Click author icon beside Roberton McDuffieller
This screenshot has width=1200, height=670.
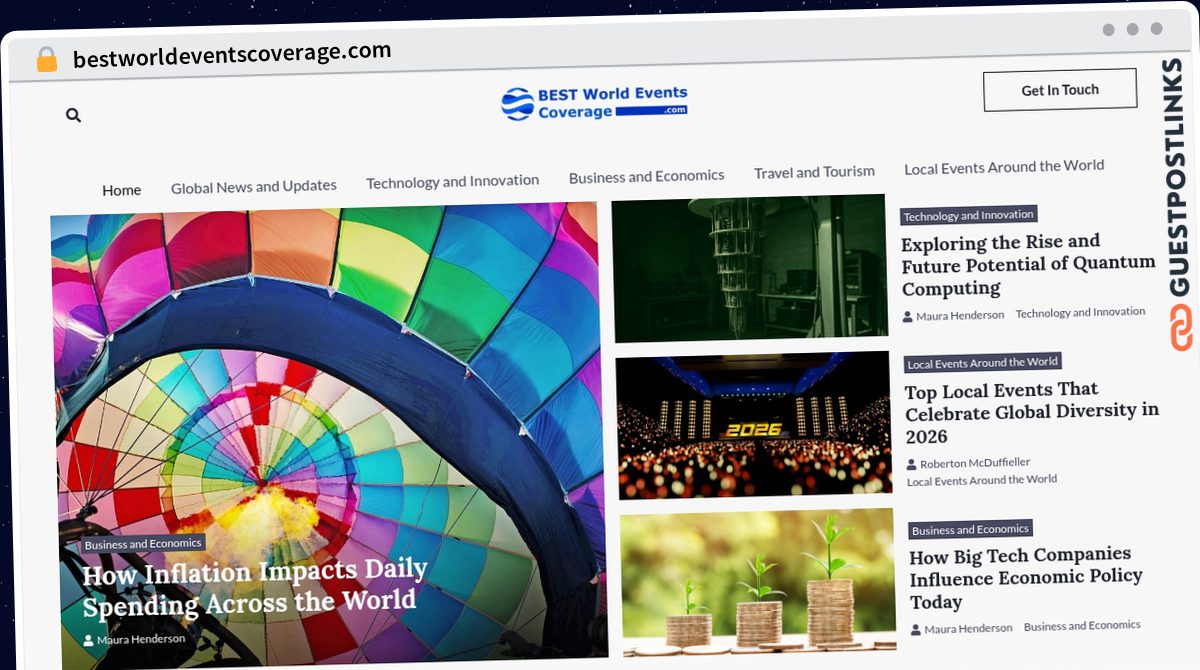click(912, 465)
